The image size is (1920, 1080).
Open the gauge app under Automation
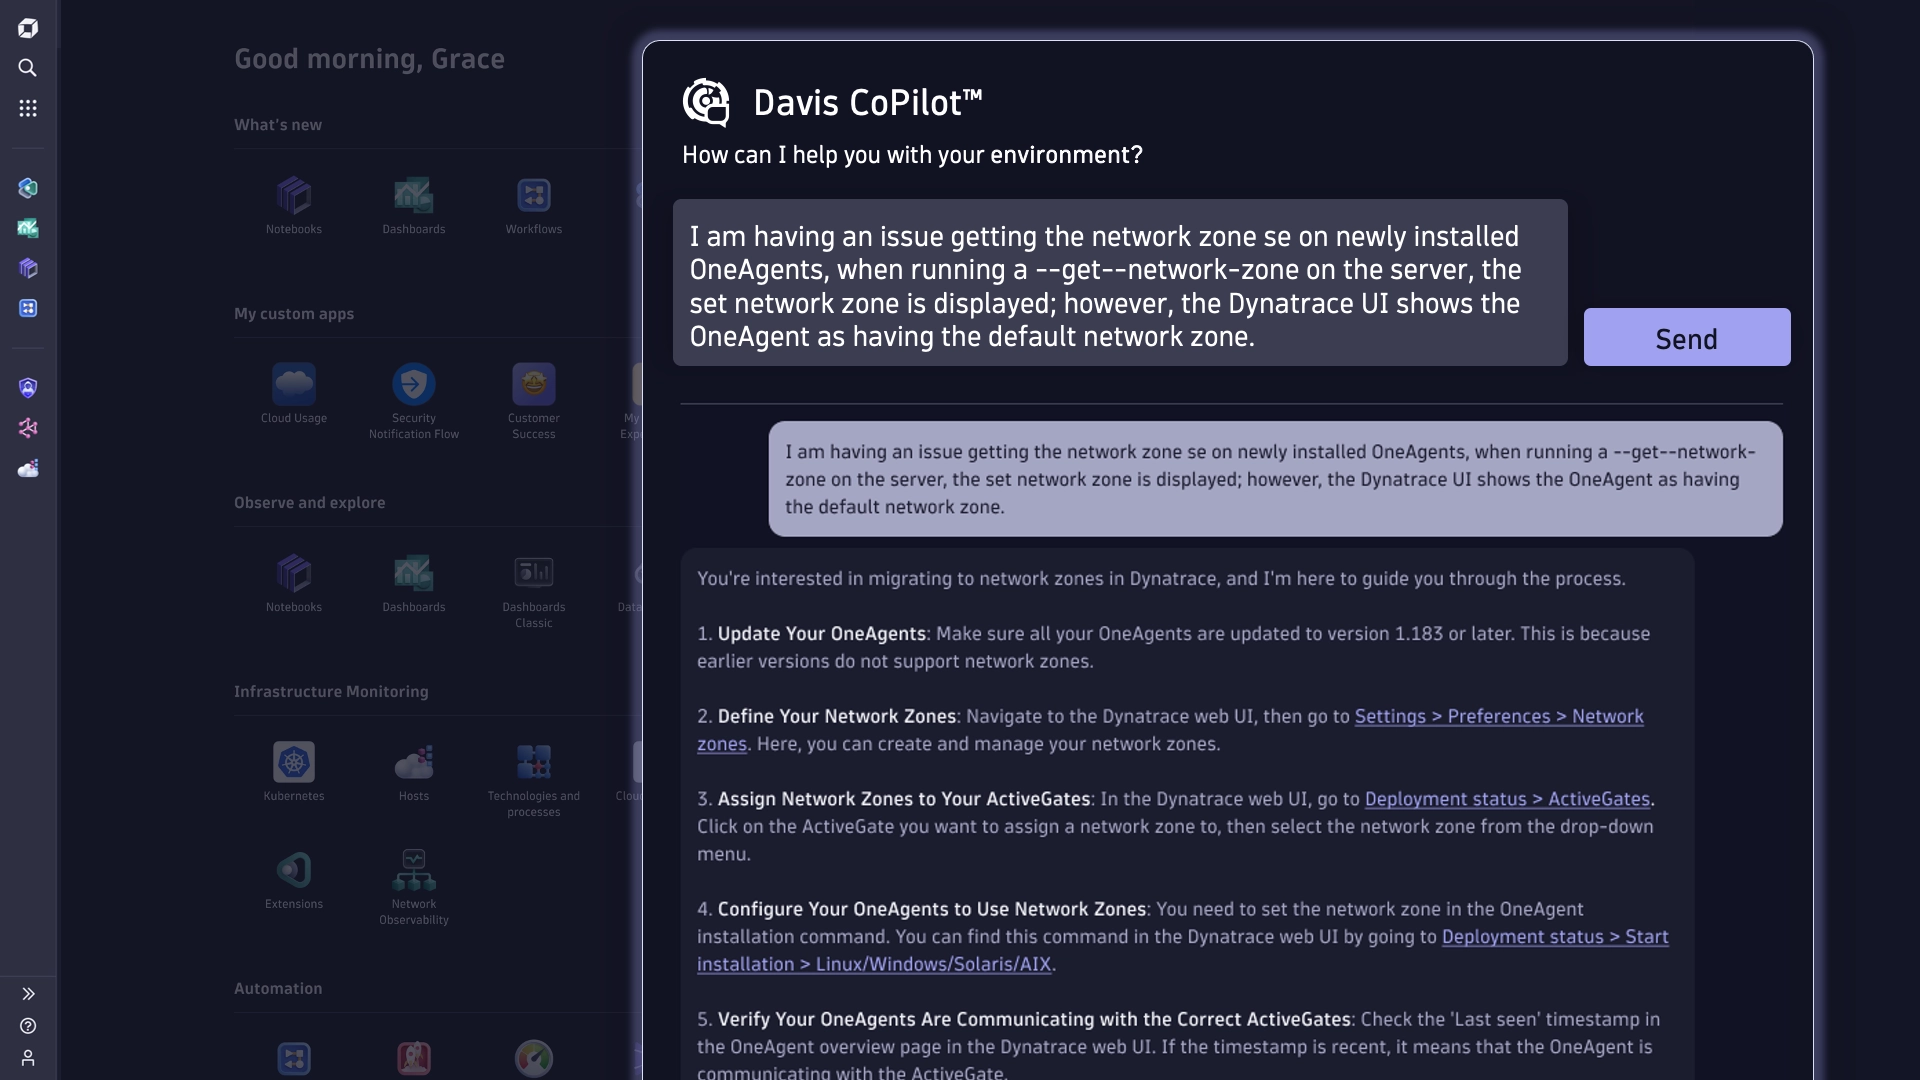pos(534,1059)
